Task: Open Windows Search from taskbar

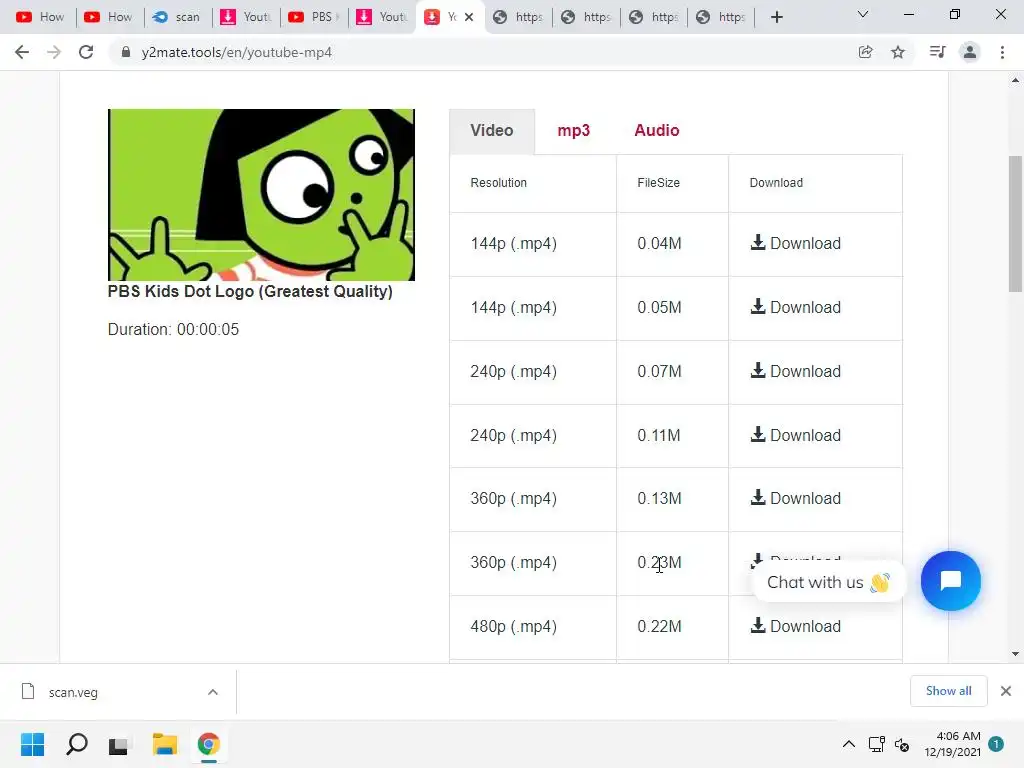Action: (76, 744)
